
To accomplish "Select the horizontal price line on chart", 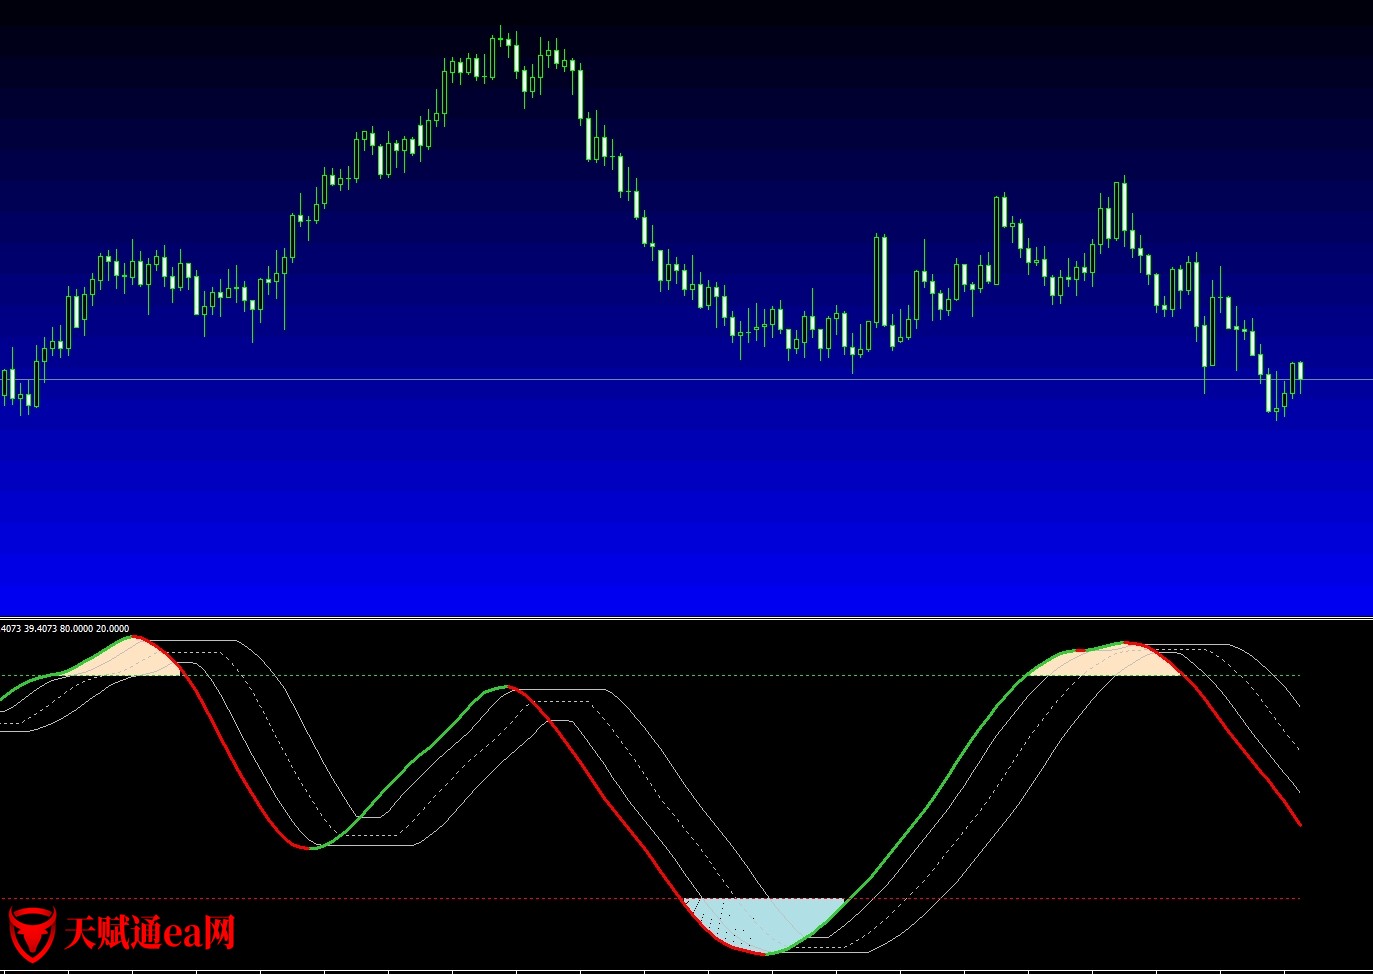I will click(x=700, y=379).
